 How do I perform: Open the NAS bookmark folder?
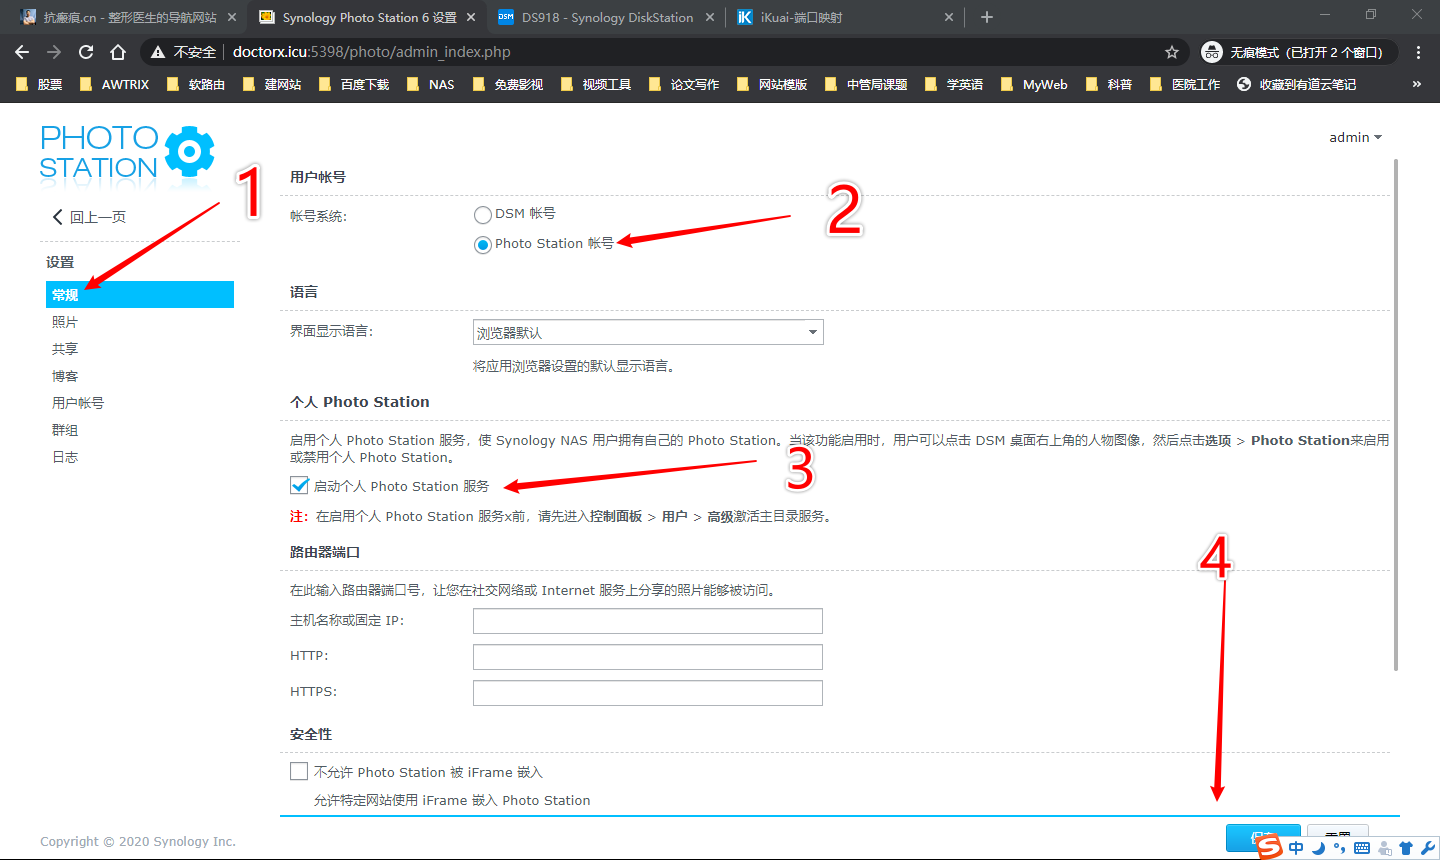(430, 84)
